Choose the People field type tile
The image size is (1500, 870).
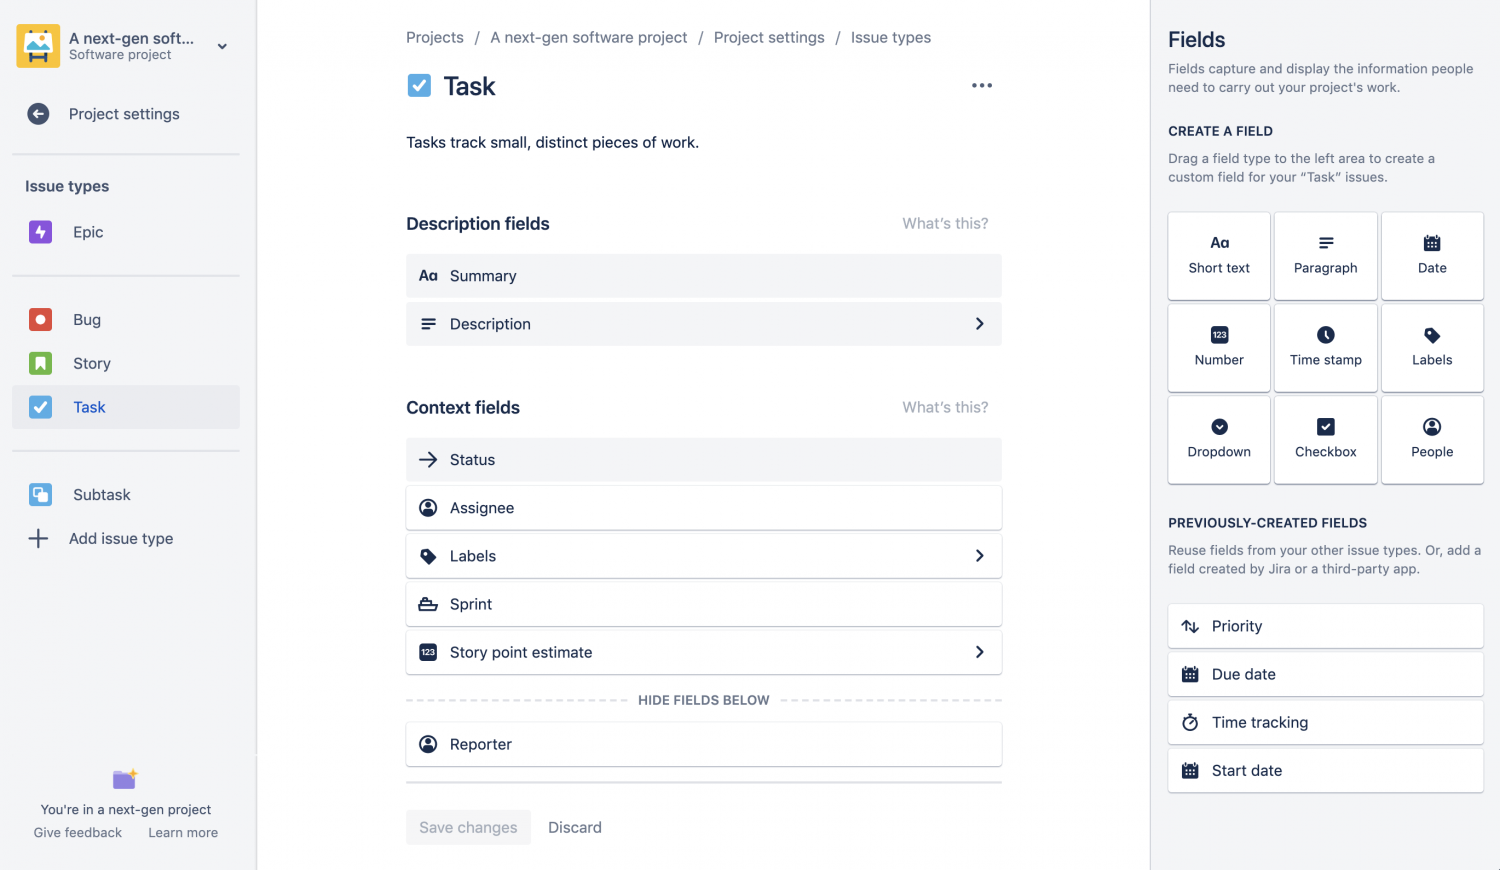click(1431, 439)
